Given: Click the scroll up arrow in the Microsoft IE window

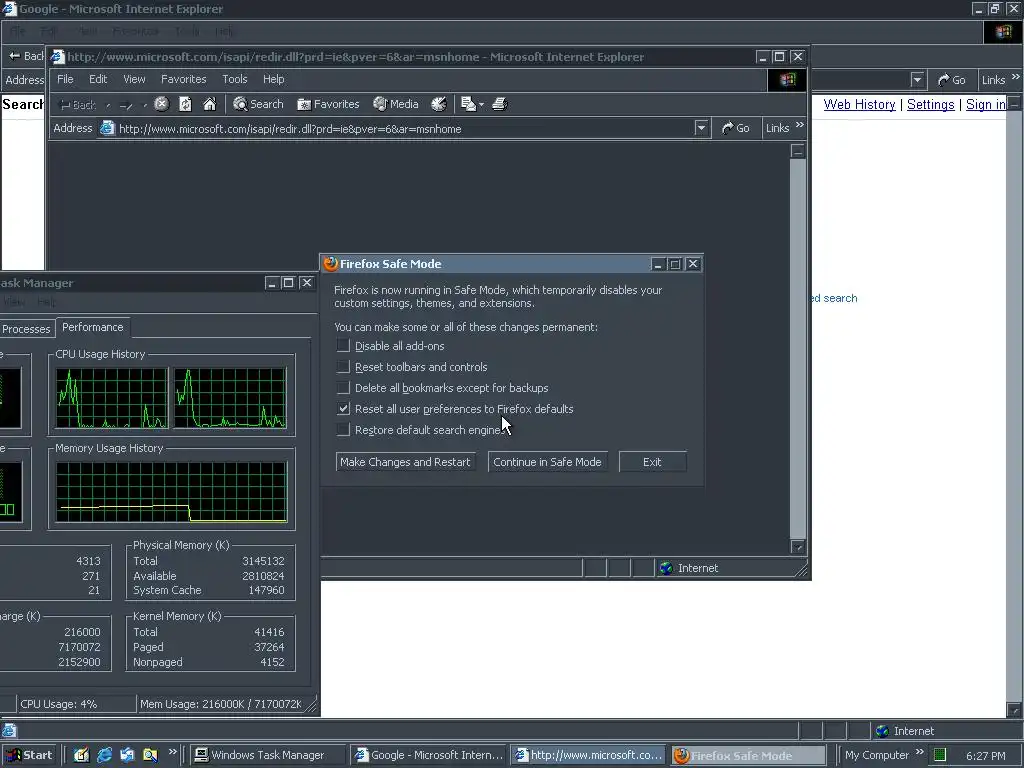Looking at the screenshot, I should point(797,151).
